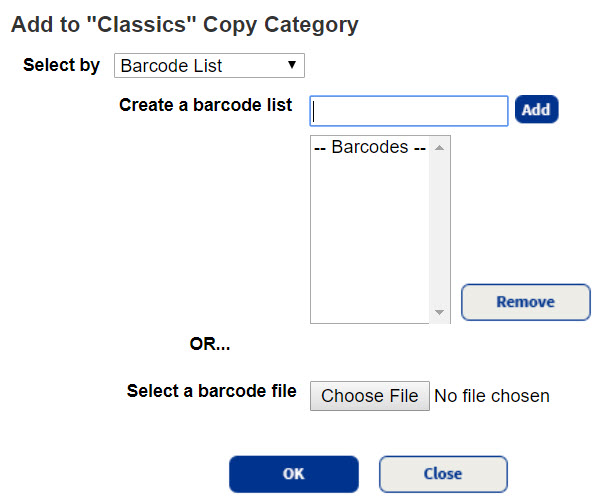Viewport: 615px width, 503px height.
Task: Click the barcode list scrollbar track
Action: [x=440, y=230]
